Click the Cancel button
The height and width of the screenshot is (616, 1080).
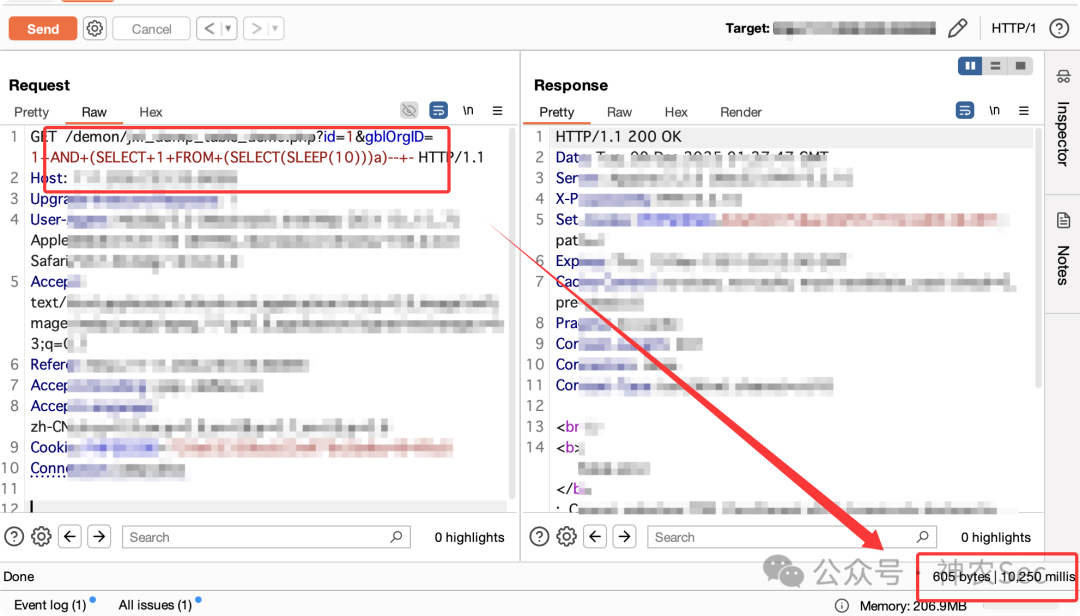click(152, 29)
